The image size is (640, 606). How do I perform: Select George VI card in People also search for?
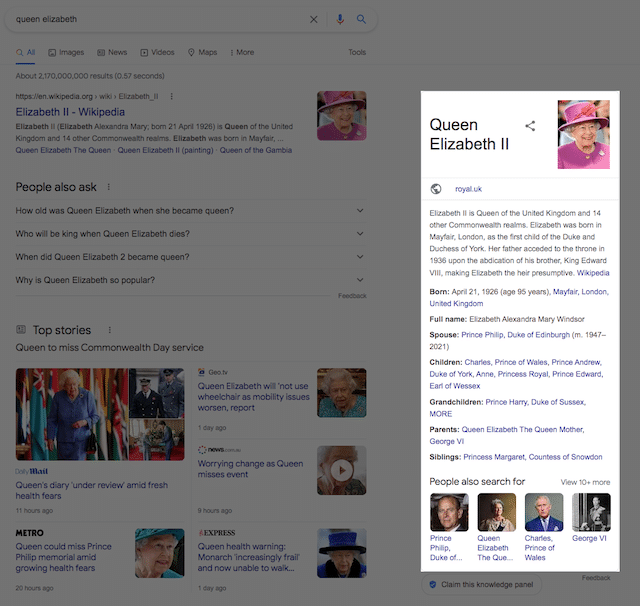591,518
